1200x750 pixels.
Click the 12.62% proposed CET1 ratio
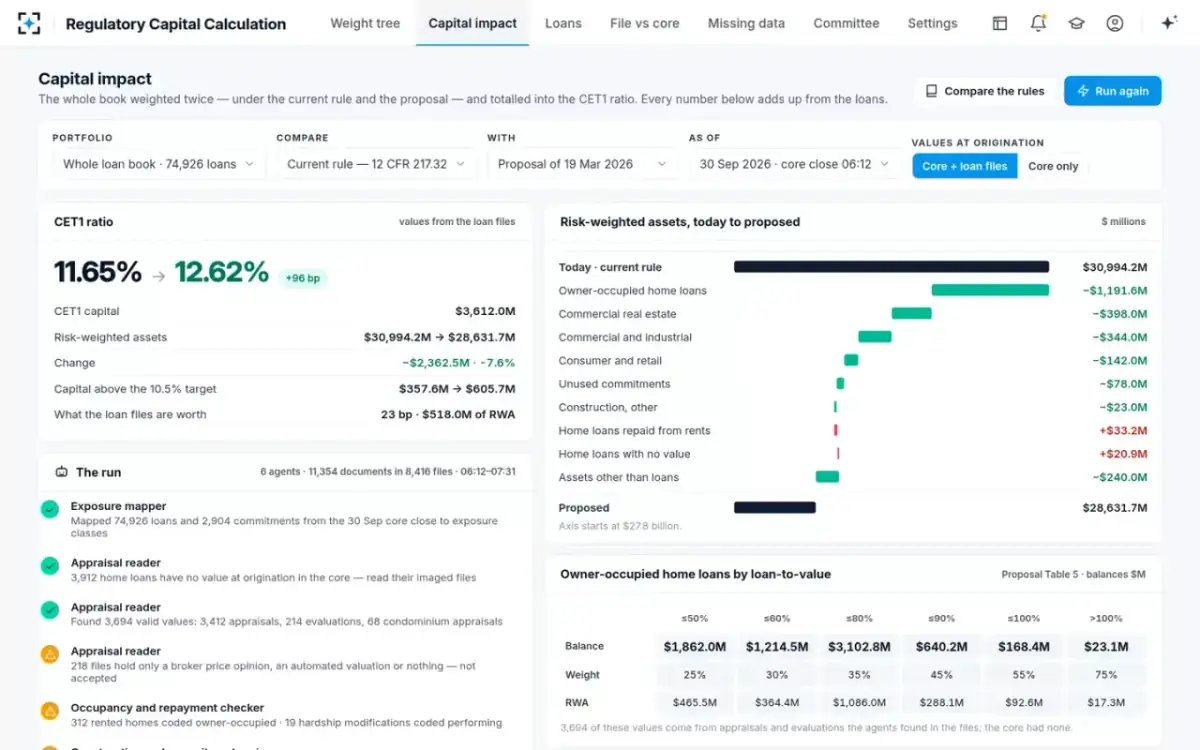[x=221, y=272]
